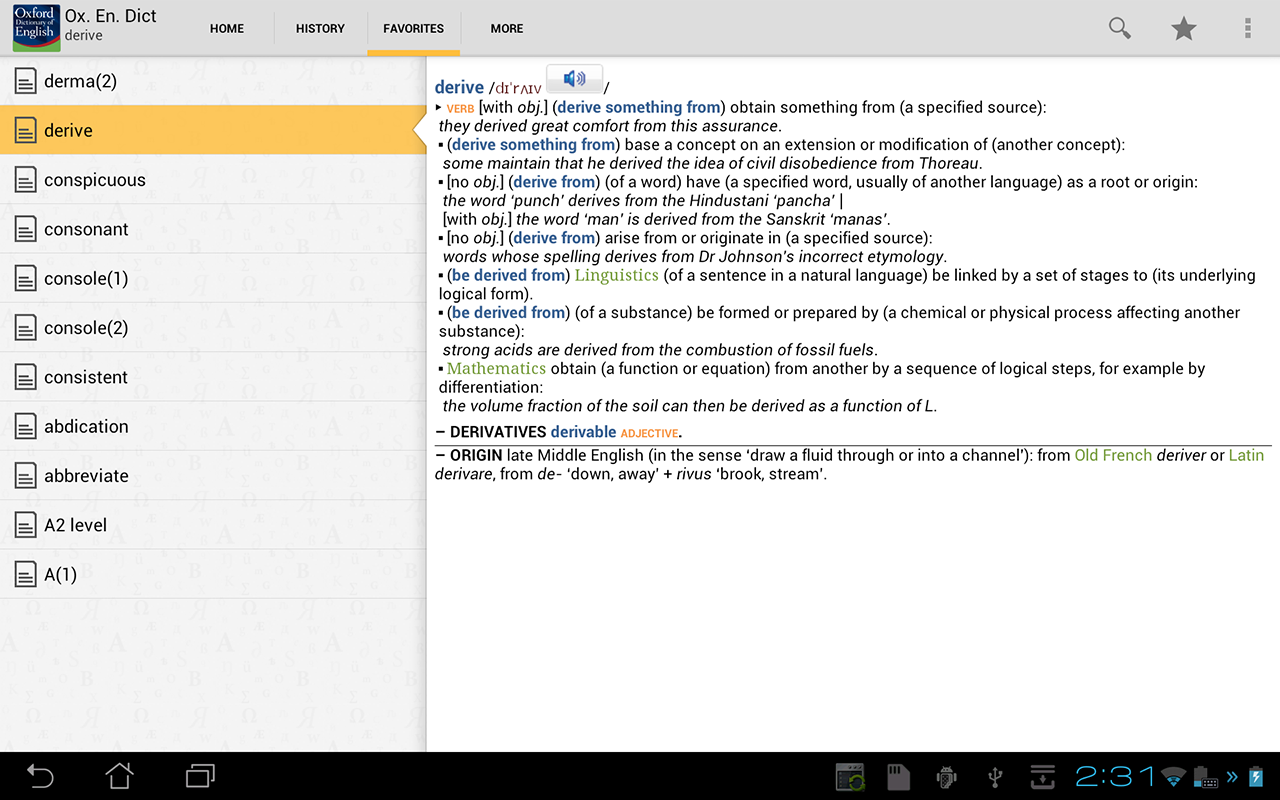Image resolution: width=1280 pixels, height=800 pixels.
Task: Select Mathematics subject label
Action: pyautogui.click(x=496, y=368)
